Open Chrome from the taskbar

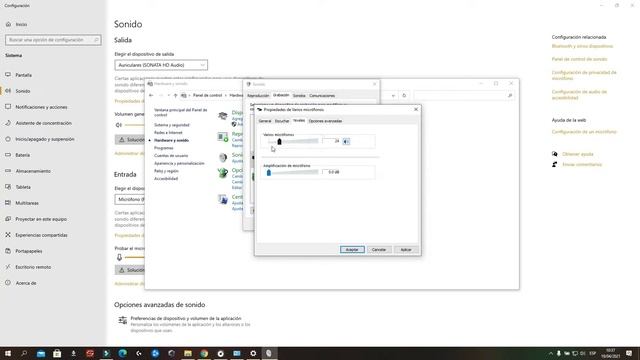204,353
